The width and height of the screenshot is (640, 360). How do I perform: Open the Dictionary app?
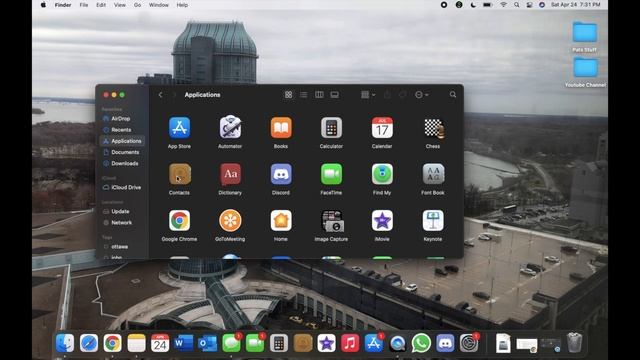[x=230, y=174]
